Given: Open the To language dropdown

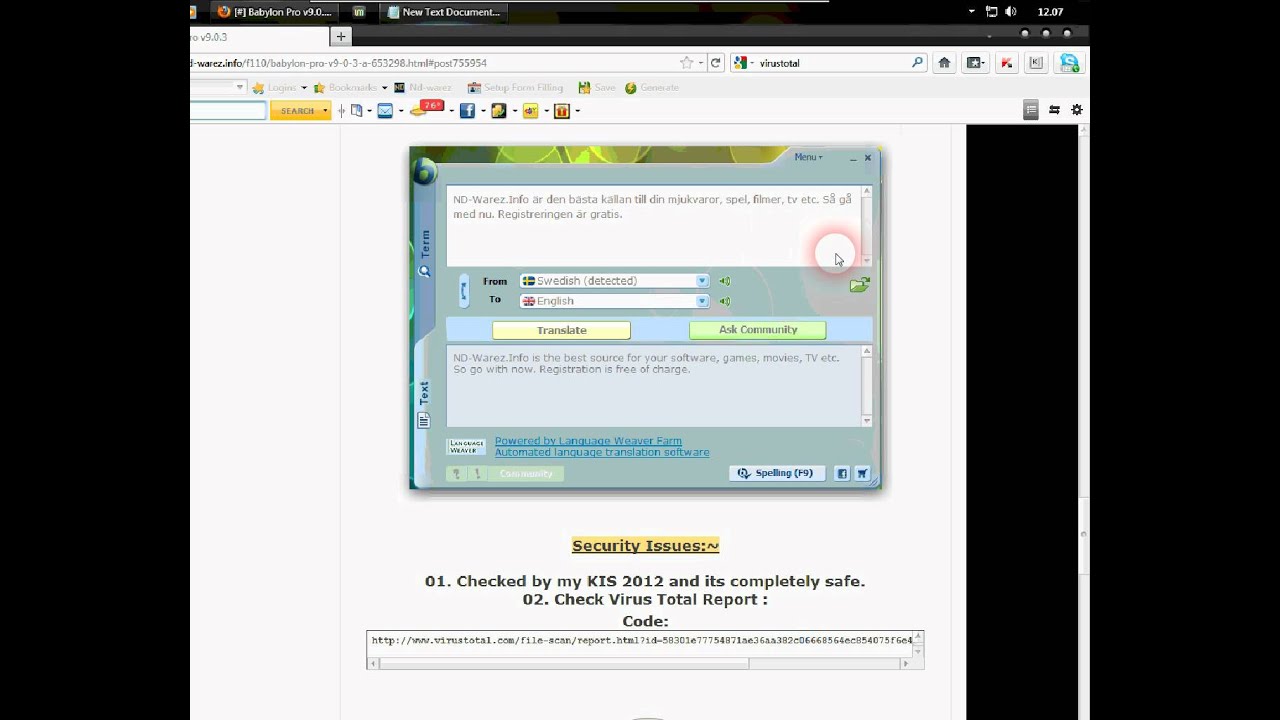Looking at the screenshot, I should pyautogui.click(x=702, y=301).
